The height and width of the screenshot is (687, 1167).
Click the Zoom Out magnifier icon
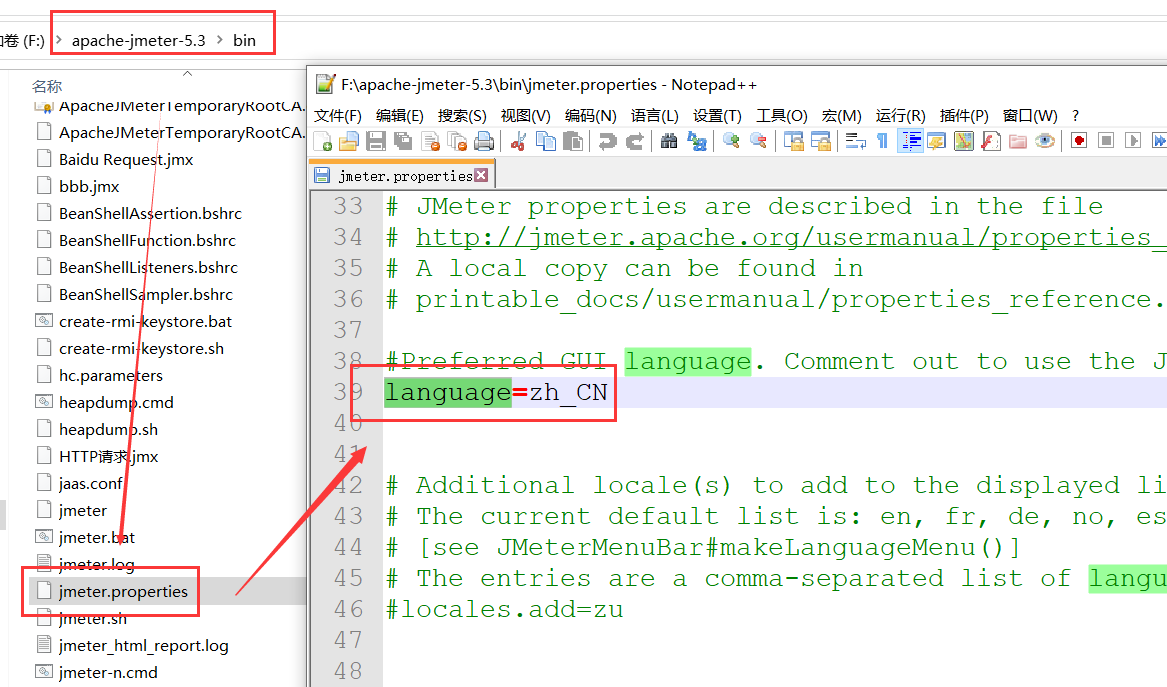coord(758,141)
